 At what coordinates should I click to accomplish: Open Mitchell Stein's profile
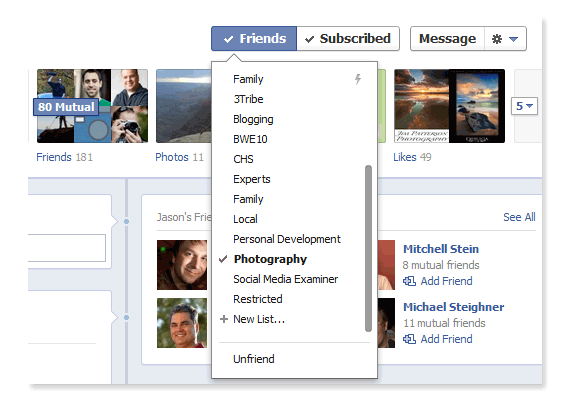point(441,249)
